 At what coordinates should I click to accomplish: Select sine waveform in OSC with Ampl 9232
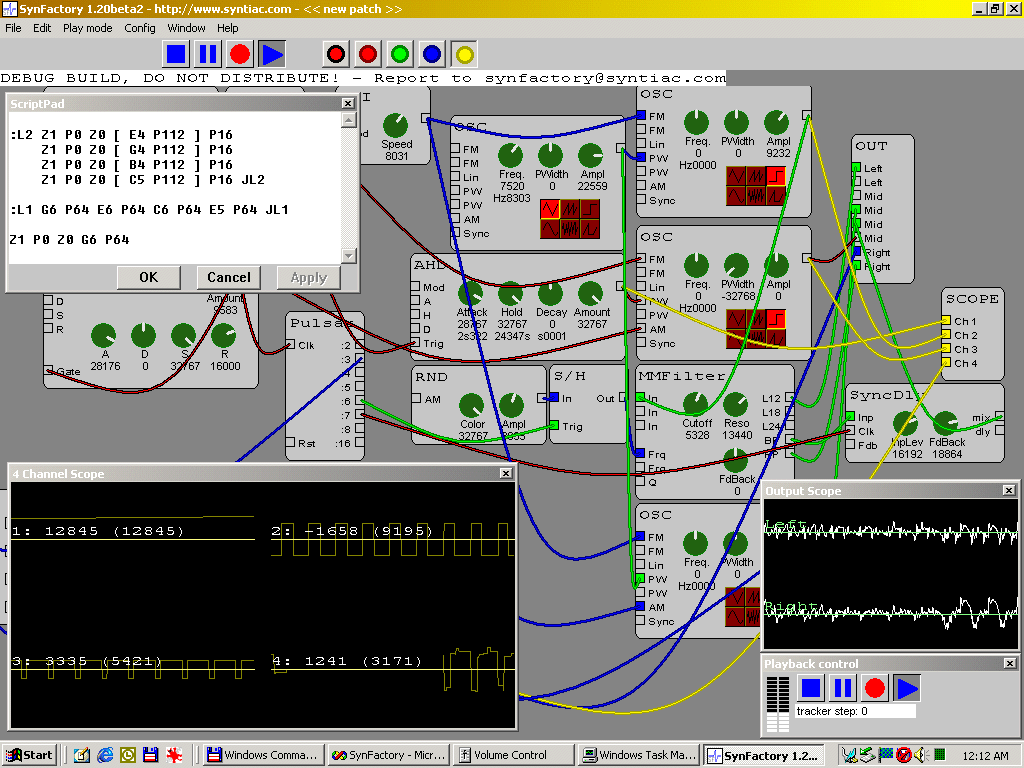(736, 195)
